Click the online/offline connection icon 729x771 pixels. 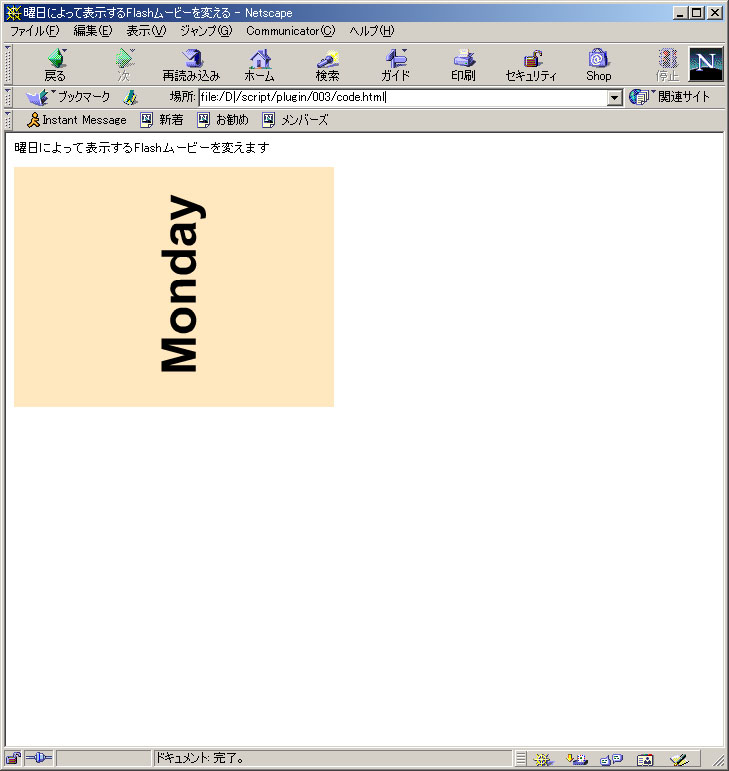(x=38, y=758)
